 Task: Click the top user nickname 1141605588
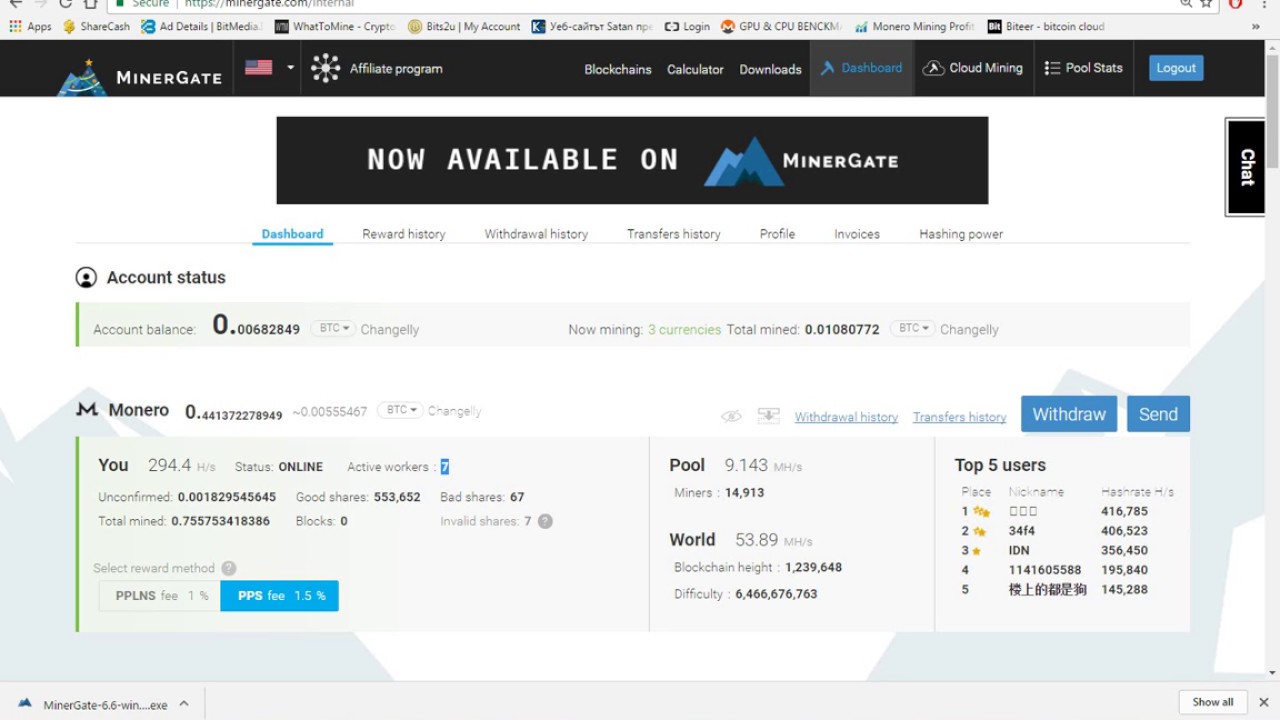[1045, 570]
